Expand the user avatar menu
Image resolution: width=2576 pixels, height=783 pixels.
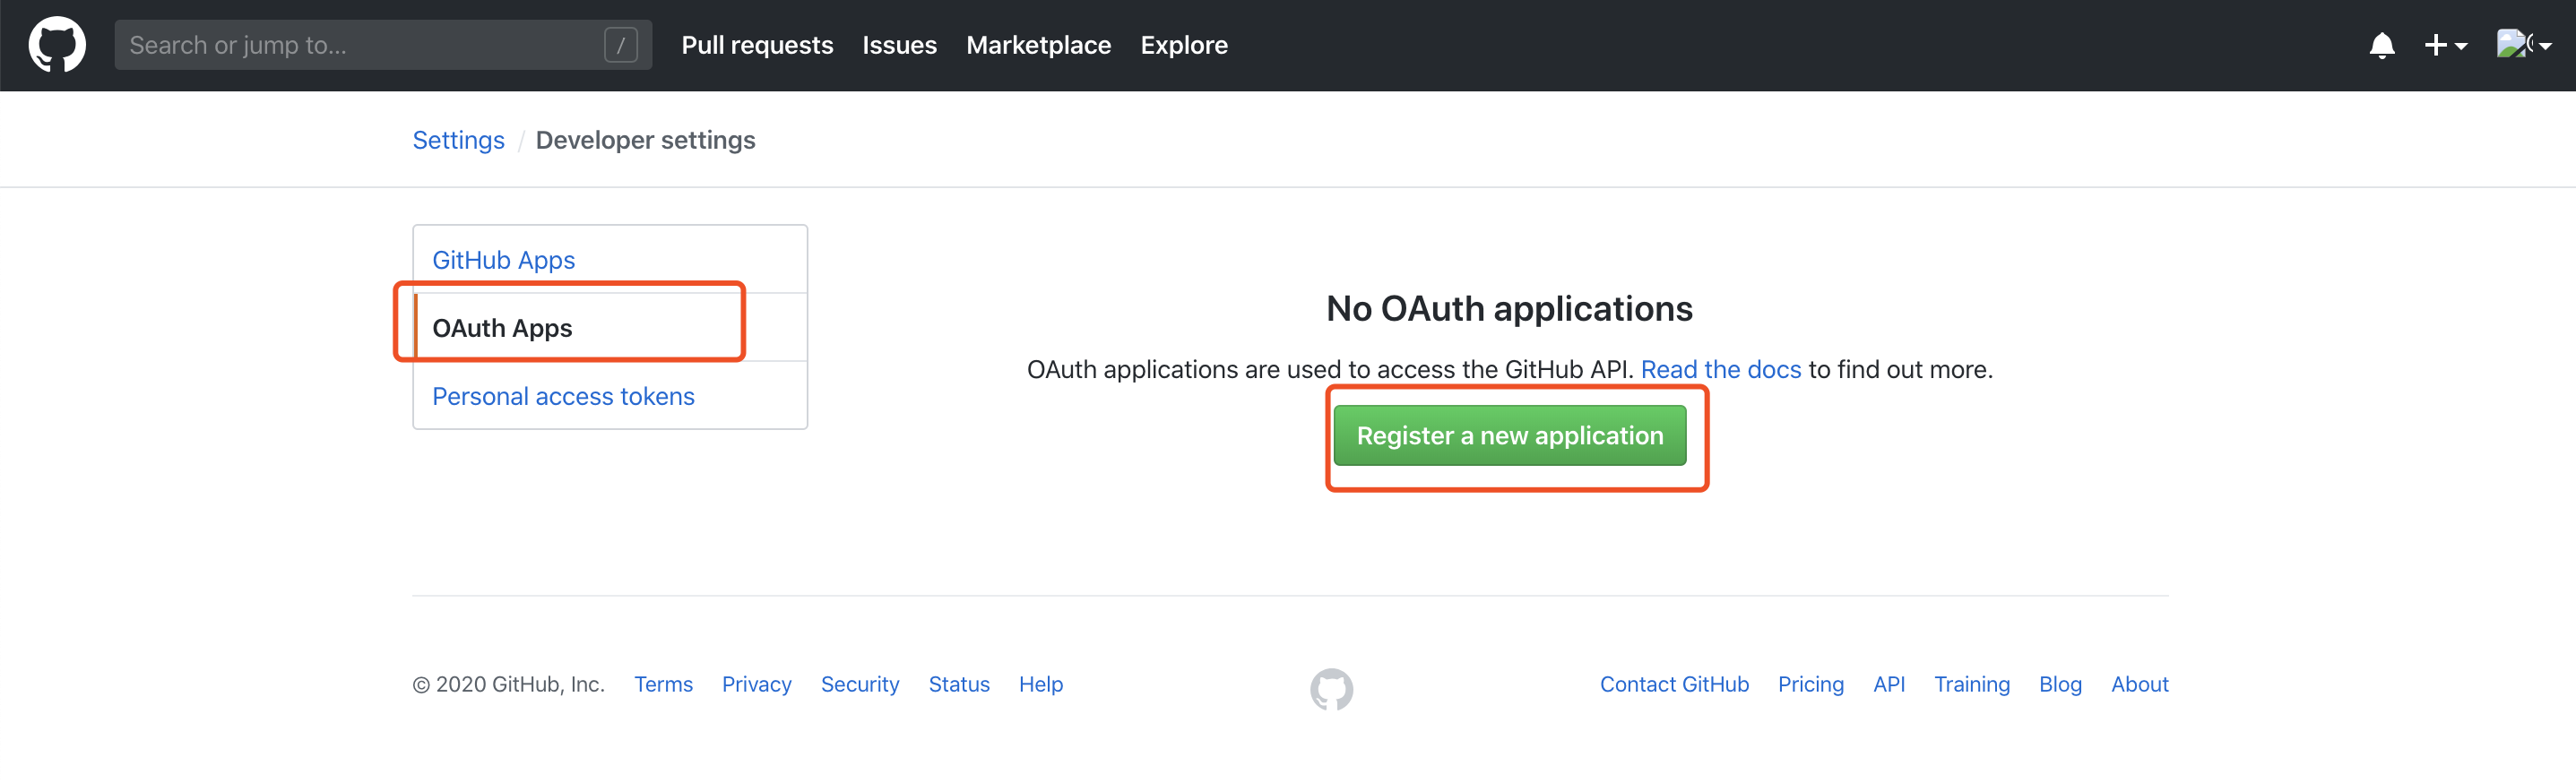tap(2524, 45)
